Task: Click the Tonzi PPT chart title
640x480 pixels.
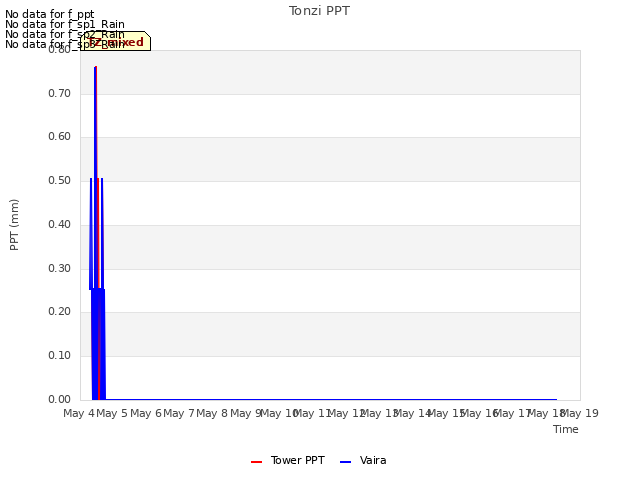Action: point(319,11)
